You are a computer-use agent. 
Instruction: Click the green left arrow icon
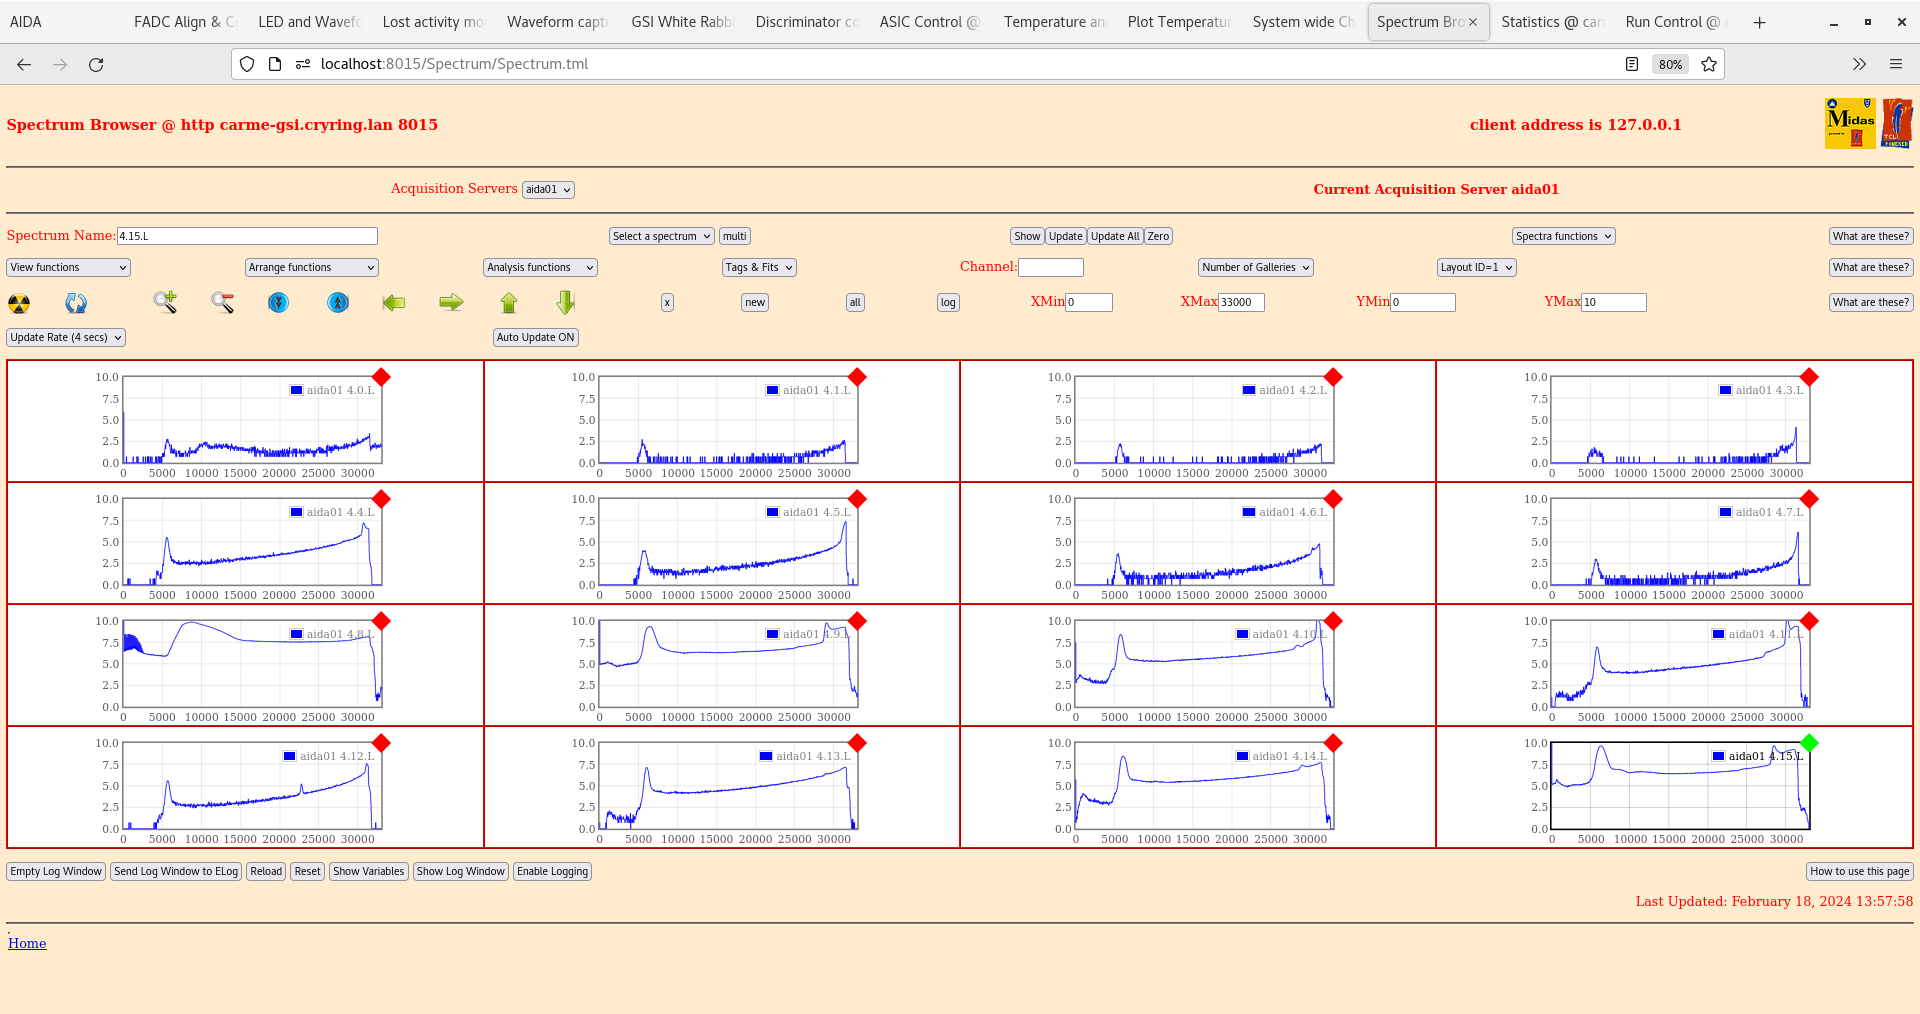[394, 302]
